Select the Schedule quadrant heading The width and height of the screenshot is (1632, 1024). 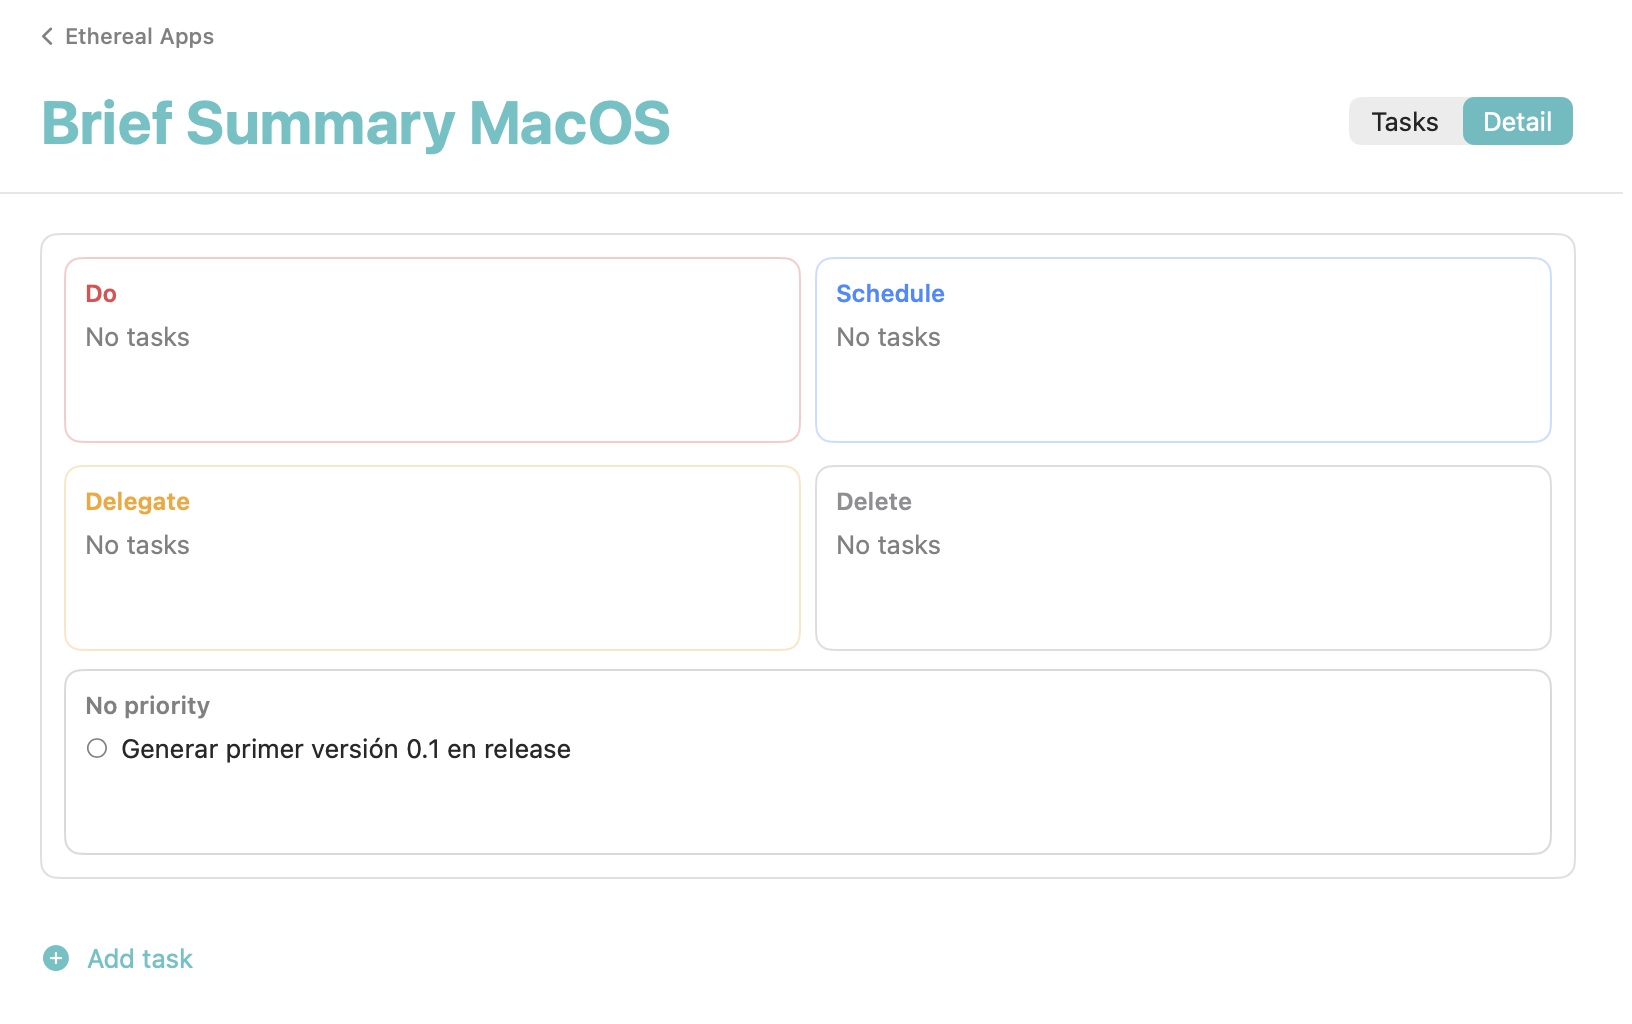click(x=890, y=294)
